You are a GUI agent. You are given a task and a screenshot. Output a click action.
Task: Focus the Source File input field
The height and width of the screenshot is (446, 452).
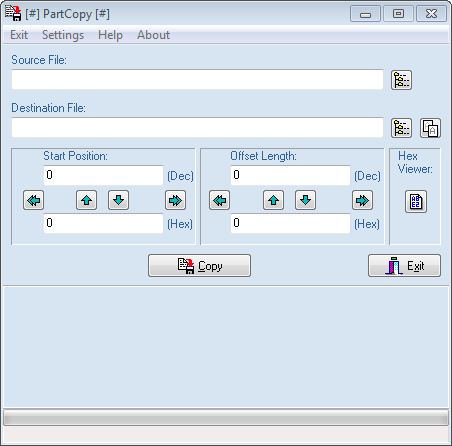click(197, 80)
